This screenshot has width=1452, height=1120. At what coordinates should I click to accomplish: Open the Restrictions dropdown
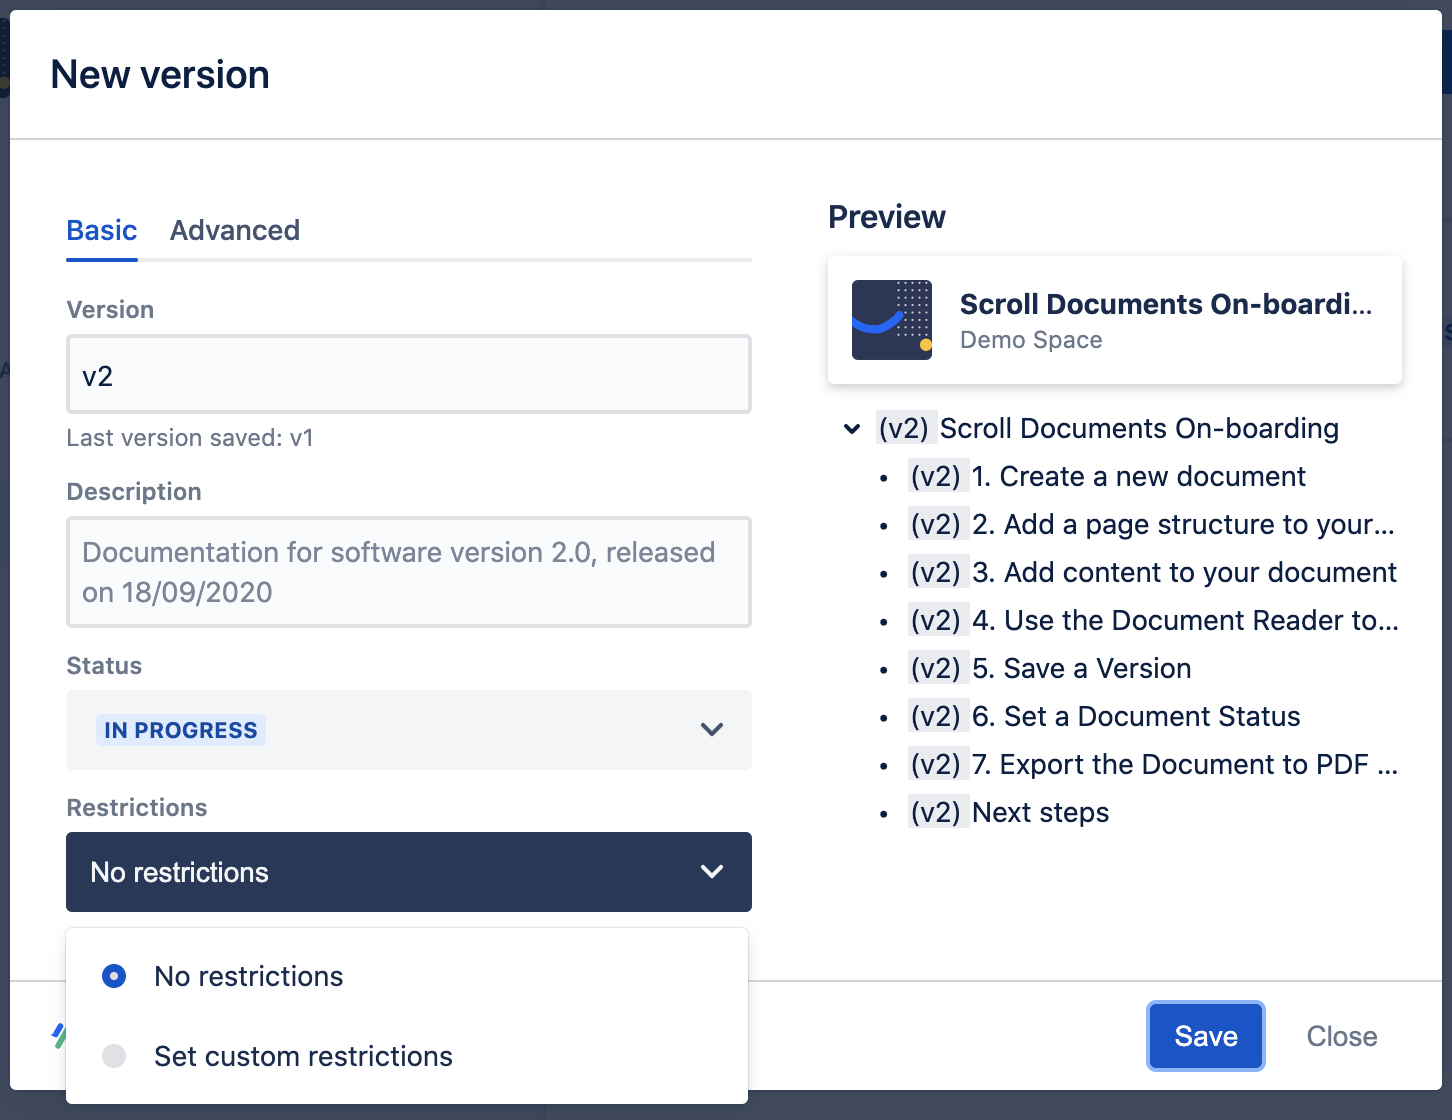pyautogui.click(x=408, y=872)
